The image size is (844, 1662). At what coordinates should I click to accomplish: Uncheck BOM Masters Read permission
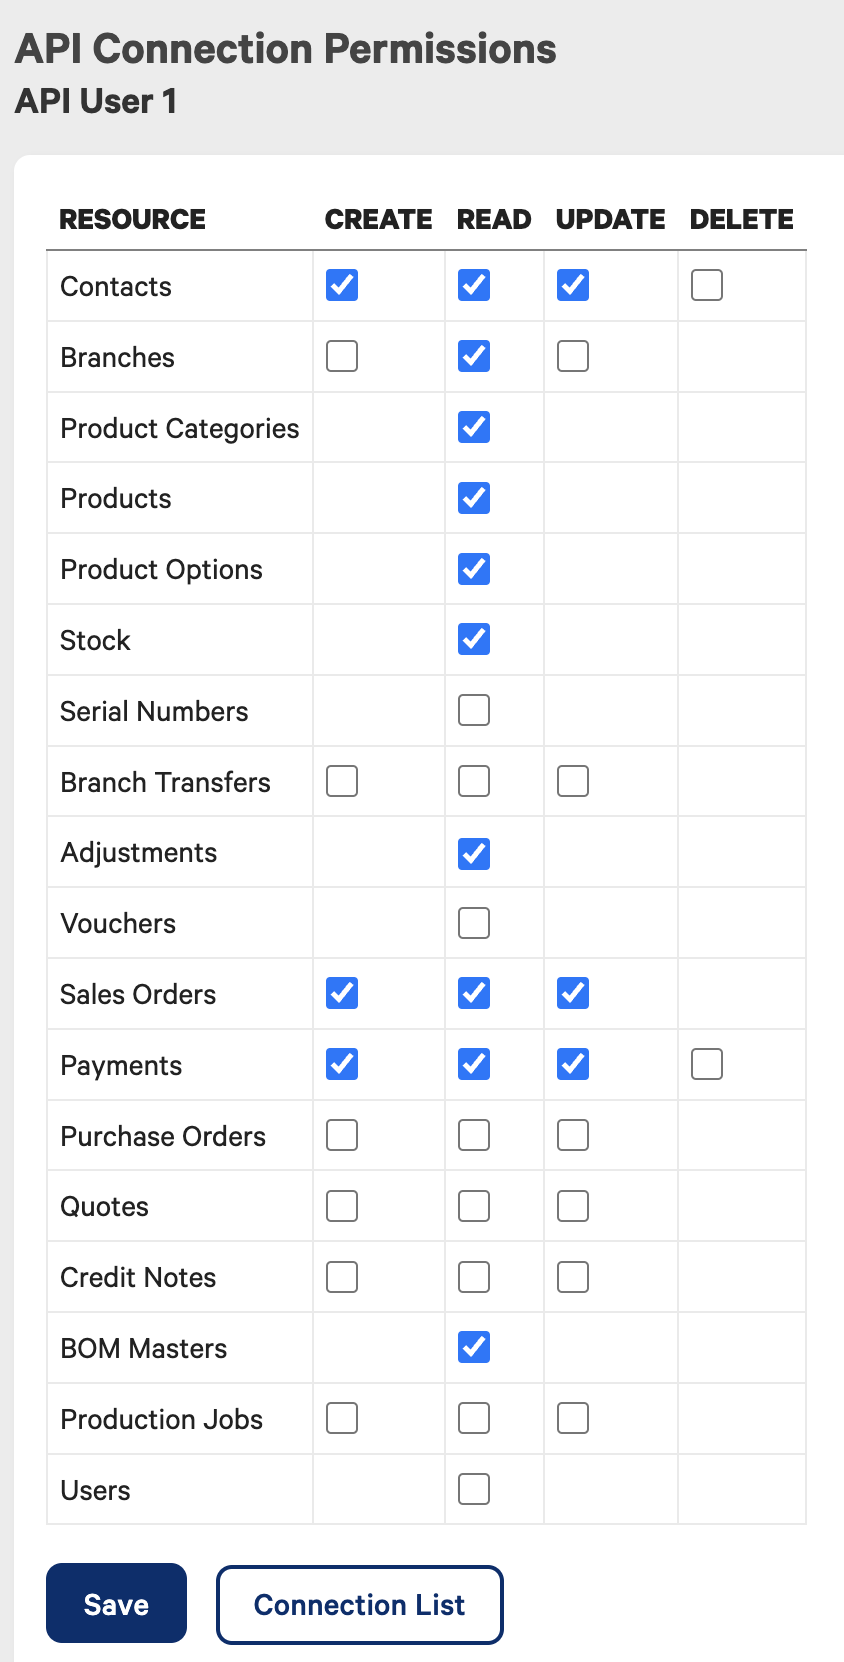tap(474, 1347)
